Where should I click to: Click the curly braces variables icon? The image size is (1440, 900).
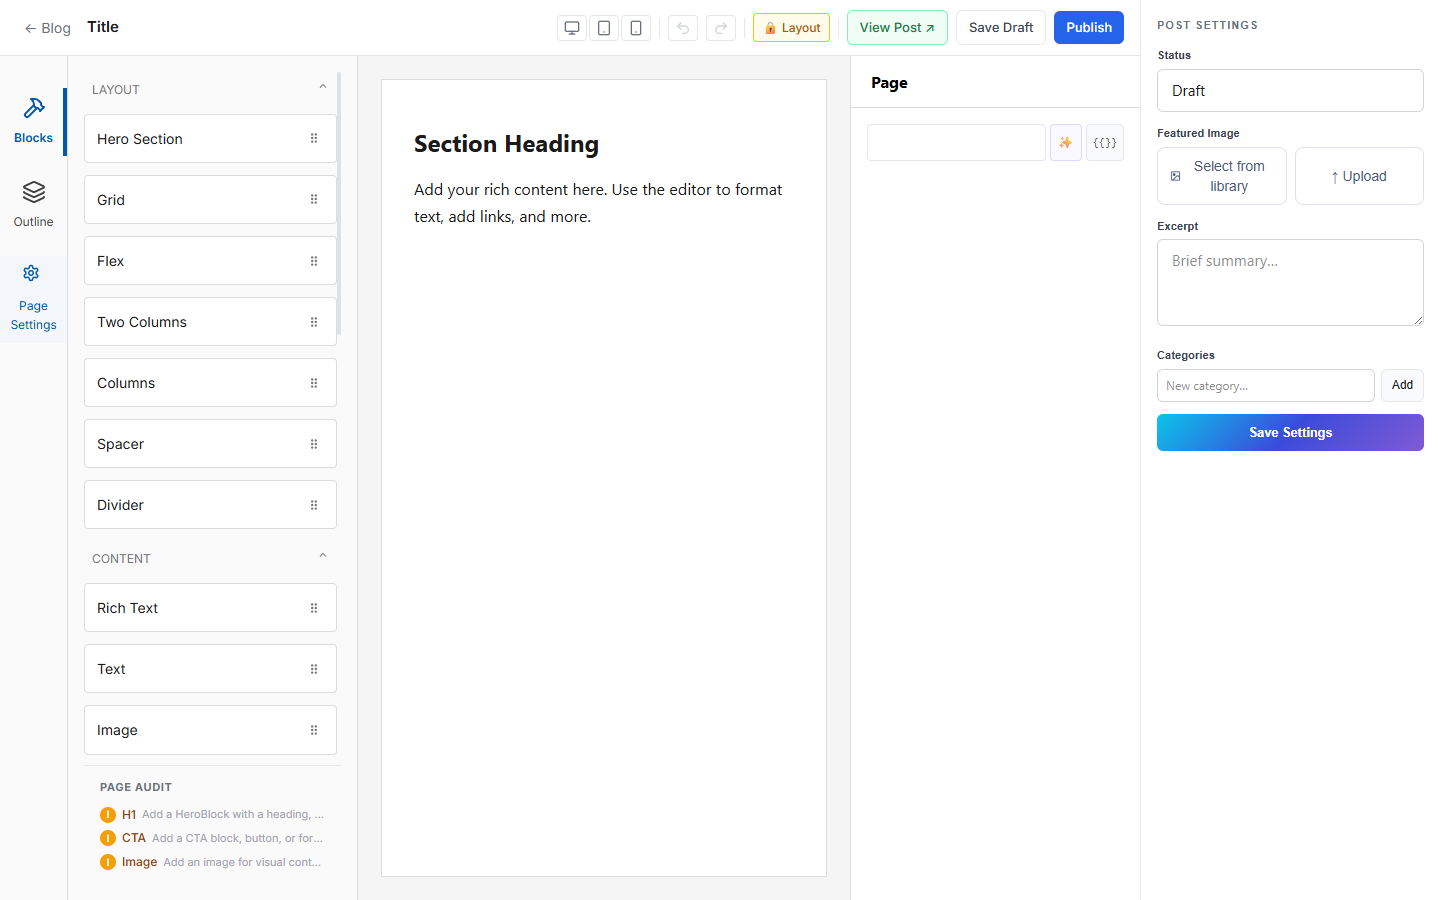point(1105,143)
